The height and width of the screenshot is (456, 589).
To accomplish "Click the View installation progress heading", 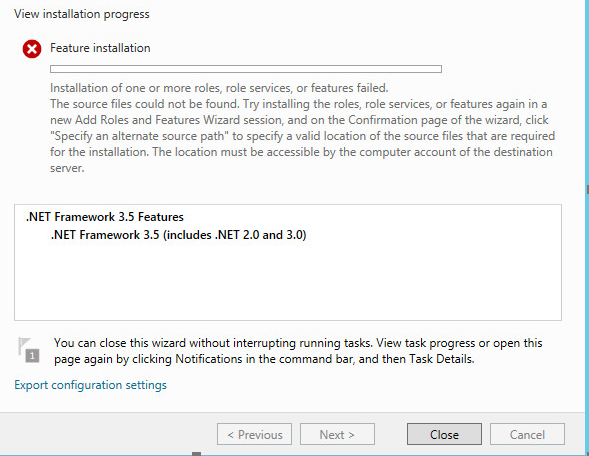I will tap(82, 14).
